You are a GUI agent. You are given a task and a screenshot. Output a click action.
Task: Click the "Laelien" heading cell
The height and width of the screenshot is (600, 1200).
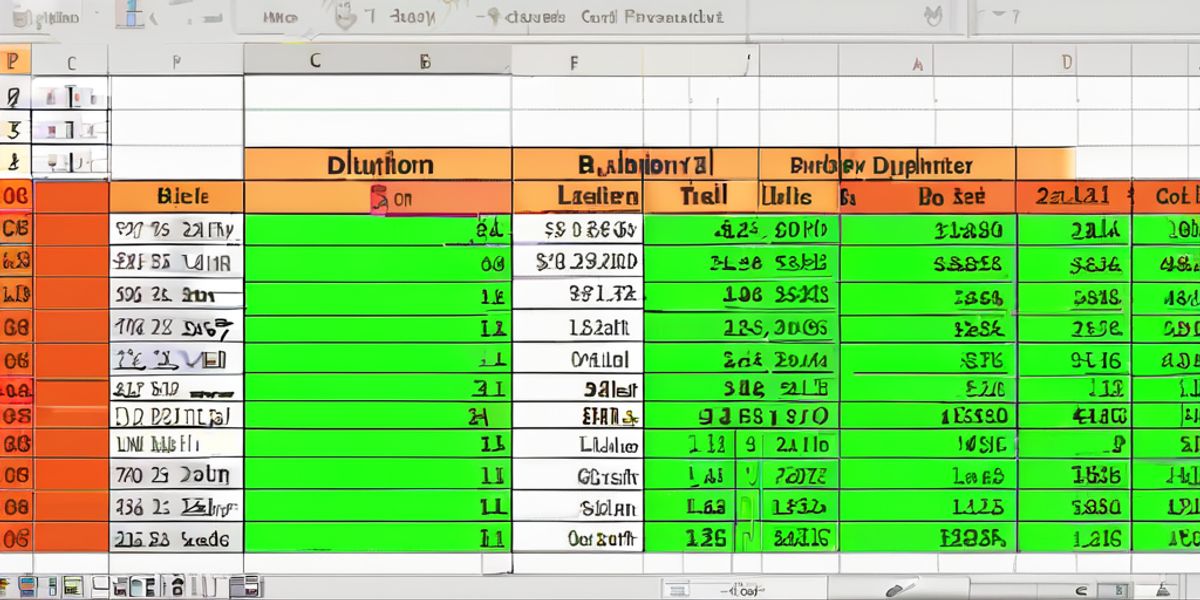[577, 197]
